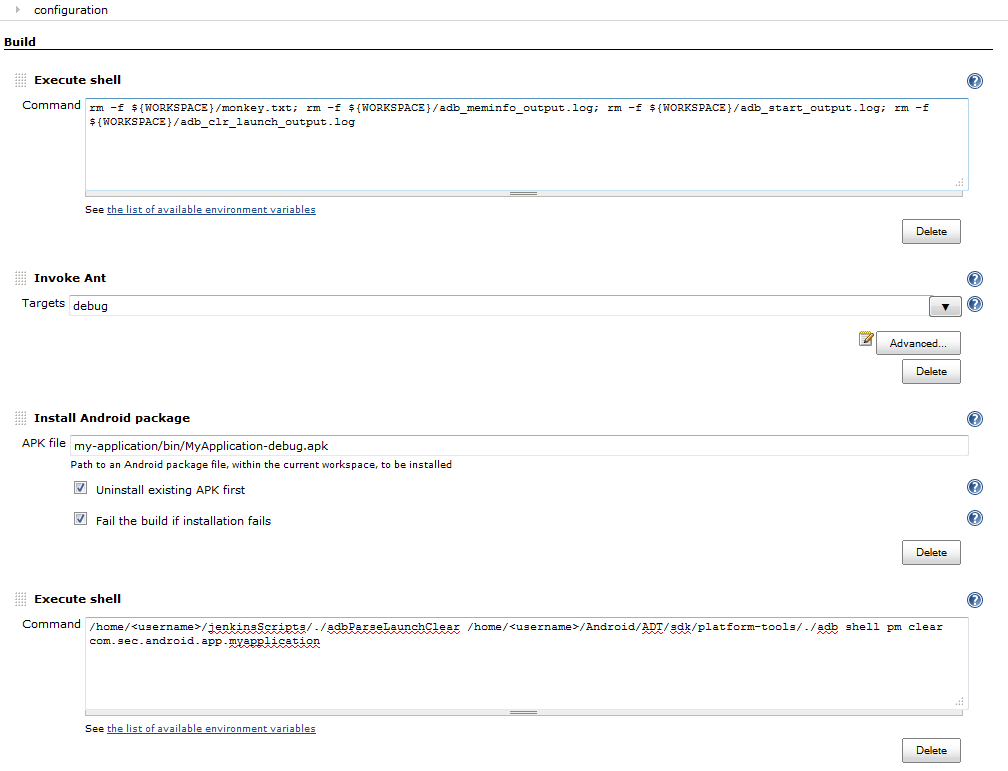The width and height of the screenshot is (1008, 771).
Task: Click the resize grip of the rm -f command box
Action: pos(959,183)
